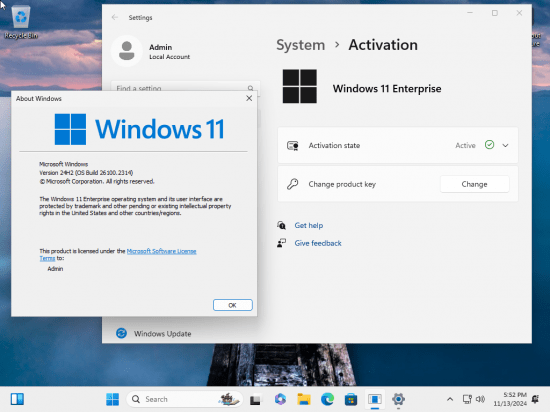Open the Give feedback link

click(x=318, y=243)
